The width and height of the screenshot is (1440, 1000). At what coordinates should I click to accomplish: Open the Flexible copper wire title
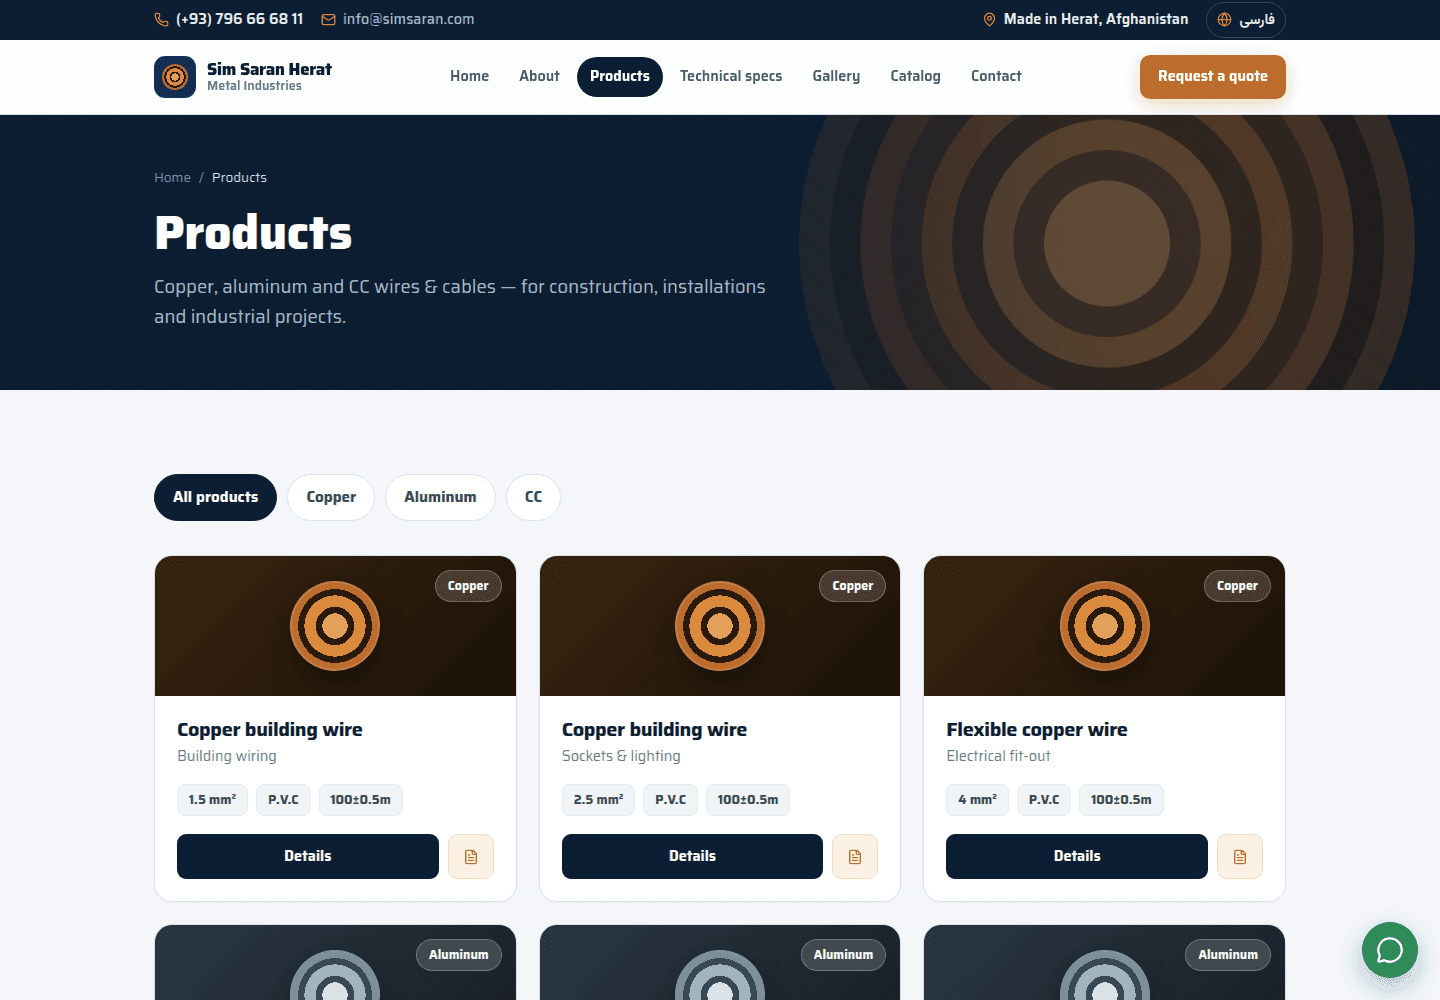click(x=1037, y=730)
